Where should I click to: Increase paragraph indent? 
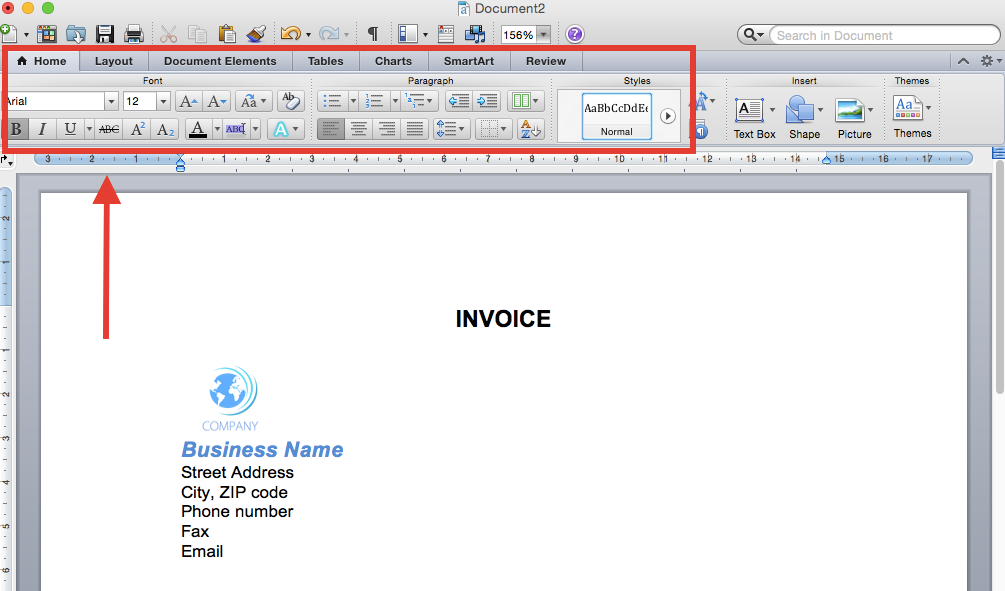[488, 101]
